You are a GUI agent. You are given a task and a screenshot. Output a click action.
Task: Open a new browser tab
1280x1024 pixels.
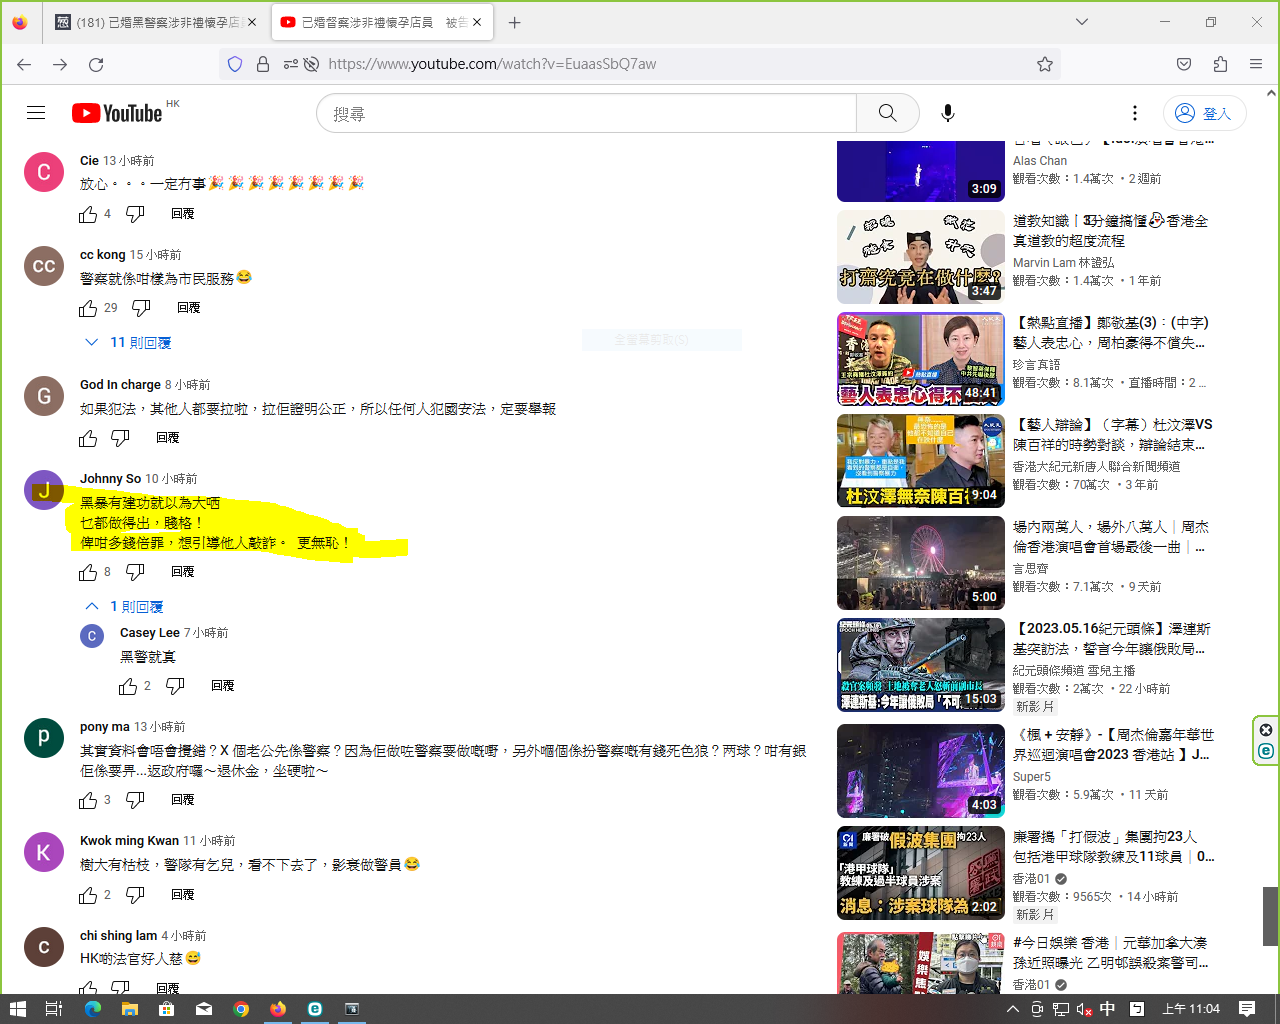coord(514,22)
